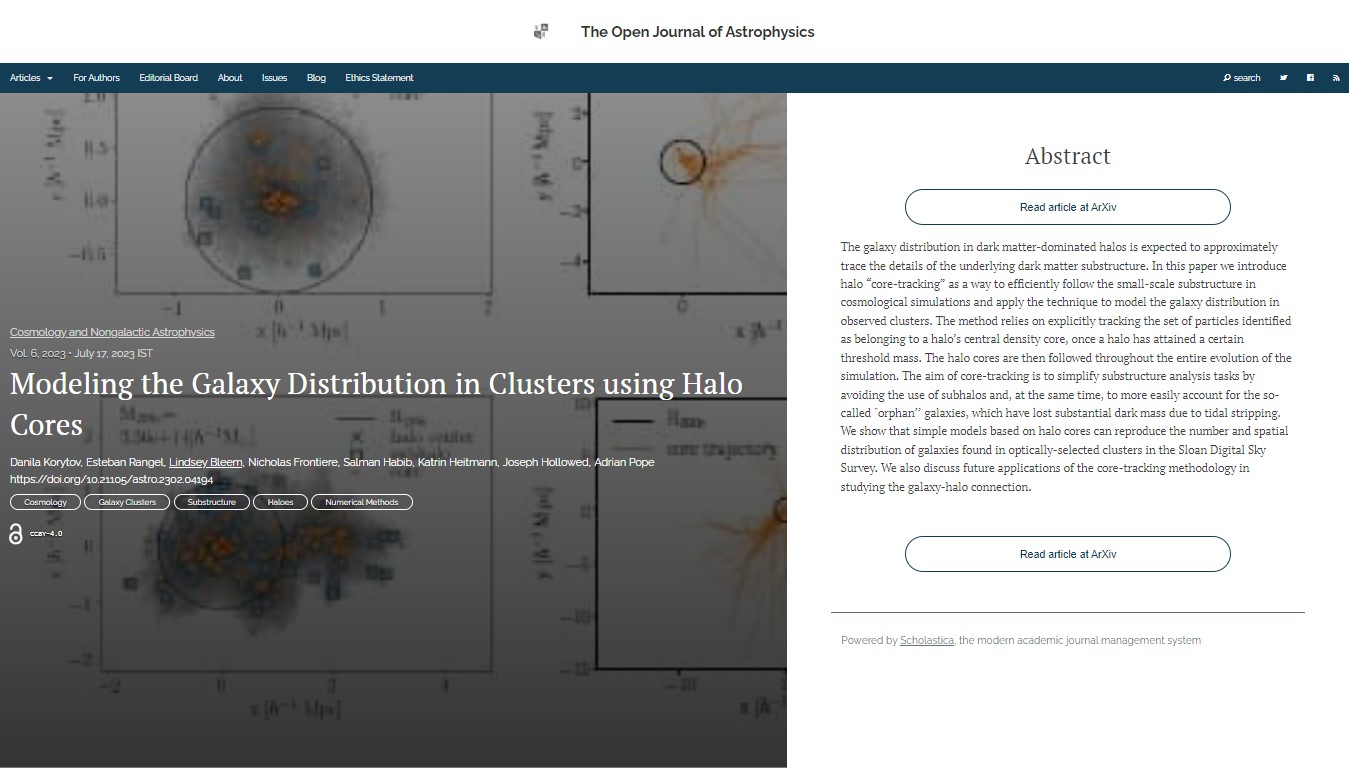
Task: Select the Galaxy Clusters keyword tag
Action: tap(127, 502)
